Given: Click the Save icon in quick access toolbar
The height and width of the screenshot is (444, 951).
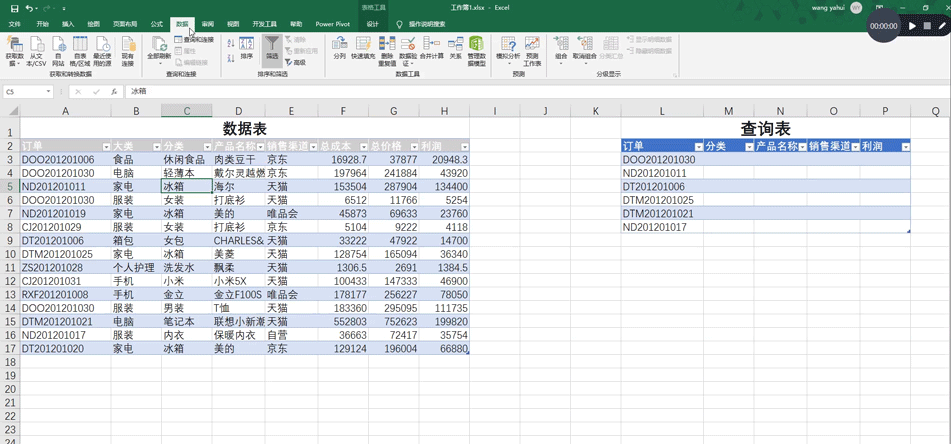Looking at the screenshot, I should [x=15, y=8].
